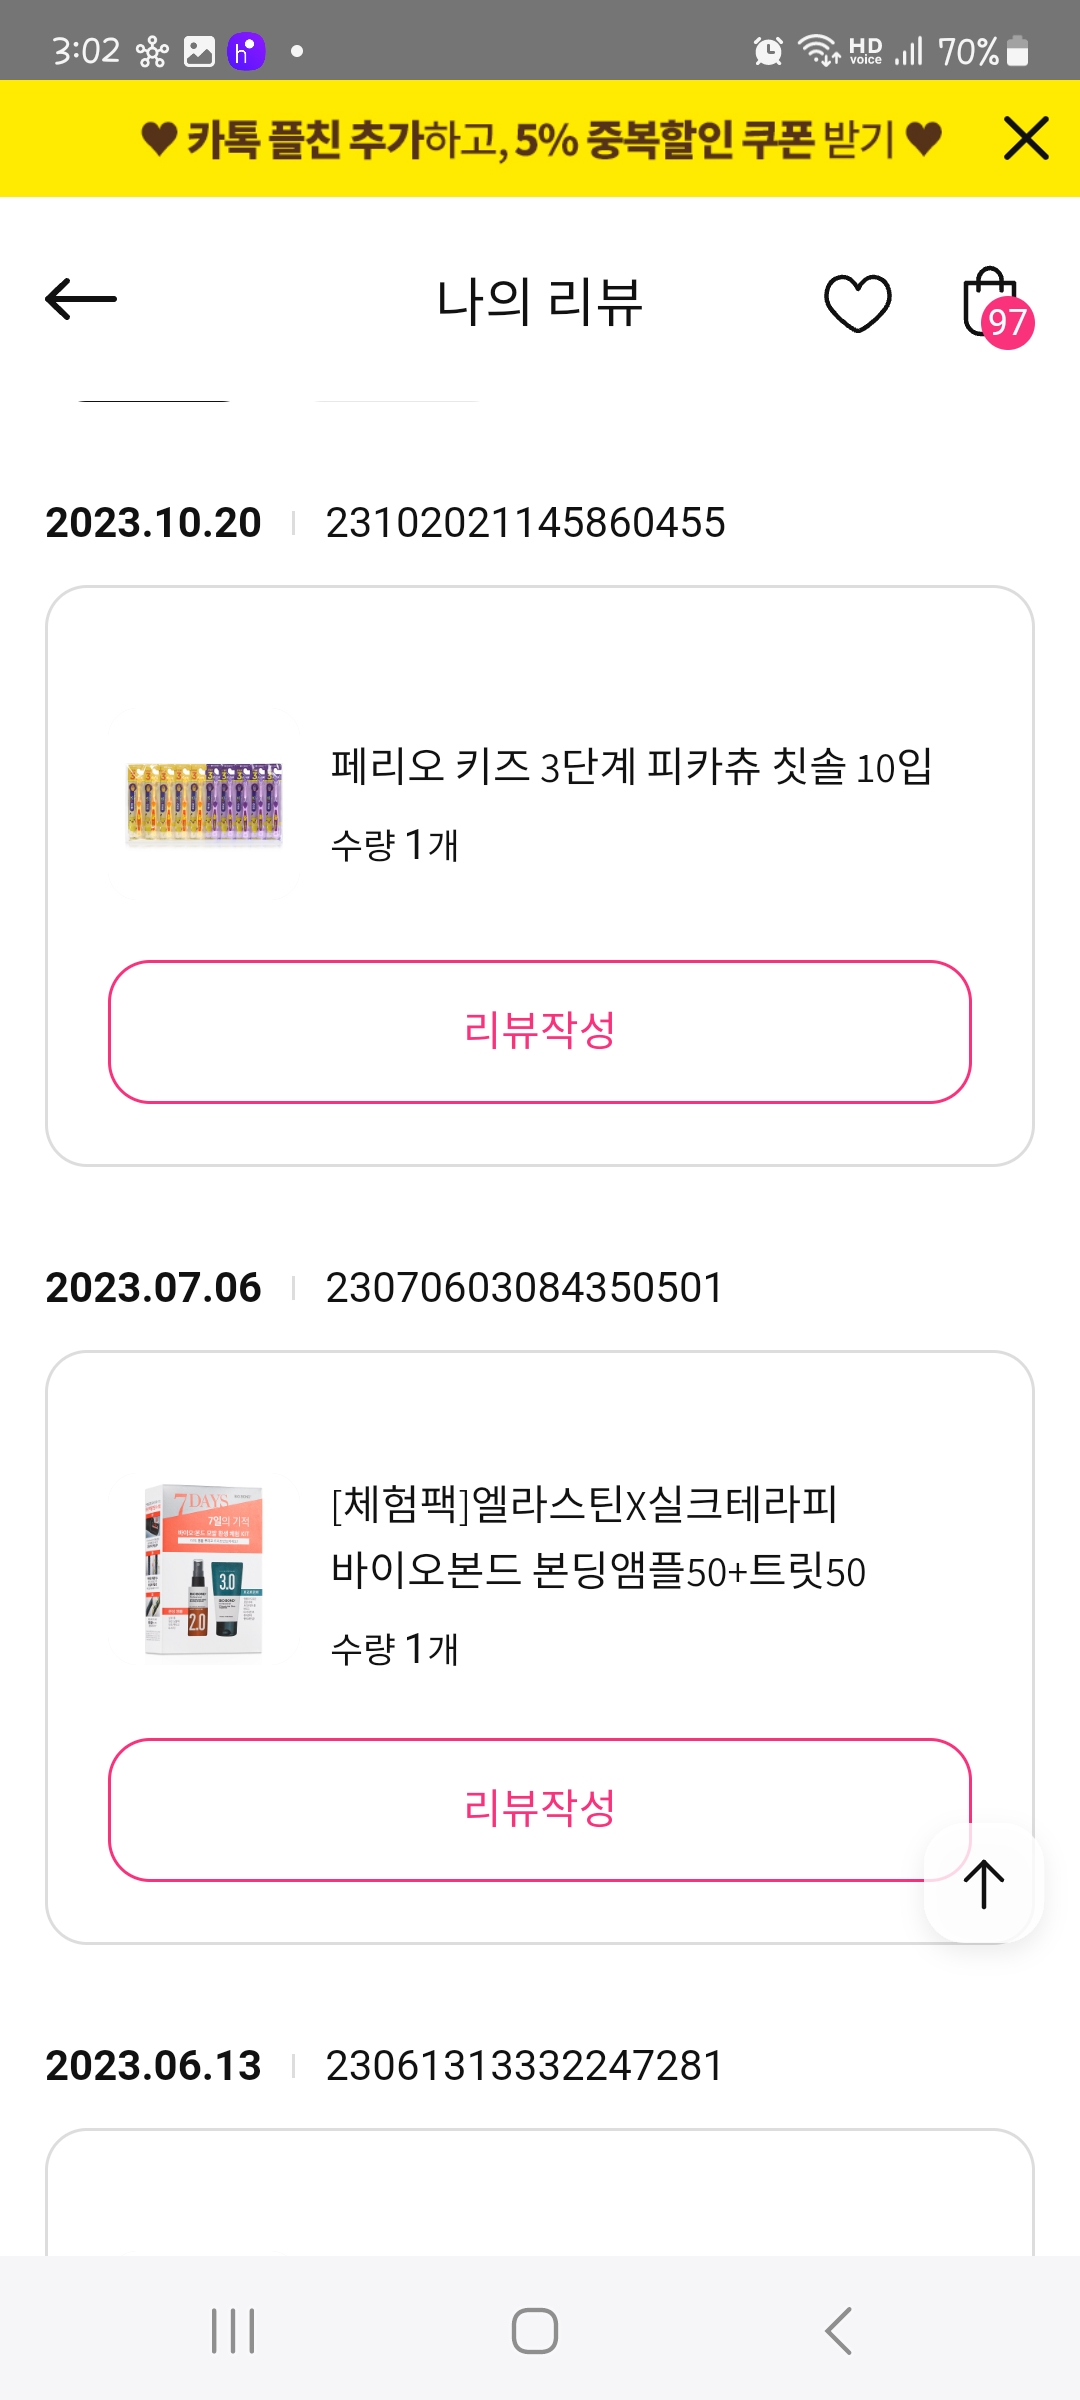Image resolution: width=1080 pixels, height=2400 pixels.
Task: Select order number 23070603084350501
Action: pyautogui.click(x=524, y=1288)
